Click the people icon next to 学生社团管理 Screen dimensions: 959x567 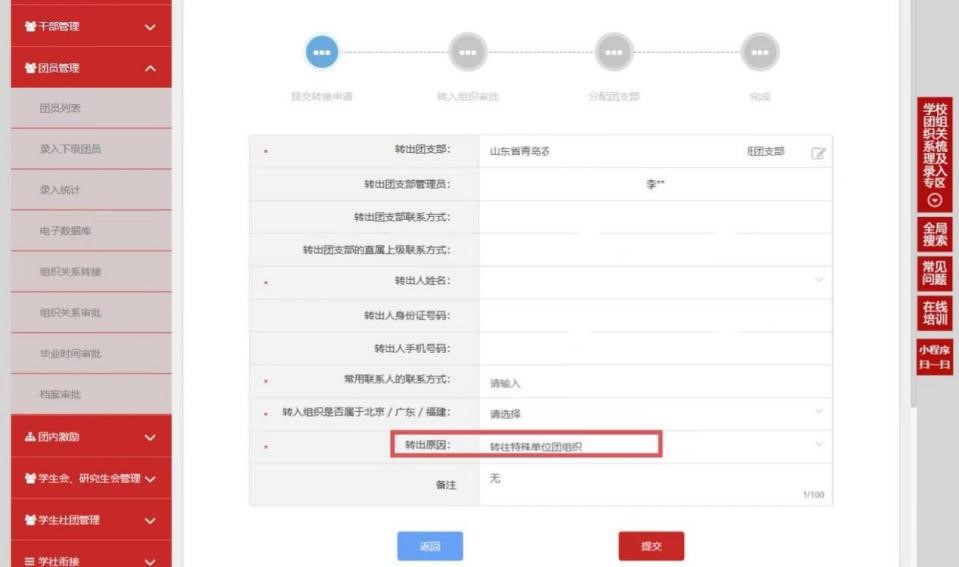[x=30, y=520]
